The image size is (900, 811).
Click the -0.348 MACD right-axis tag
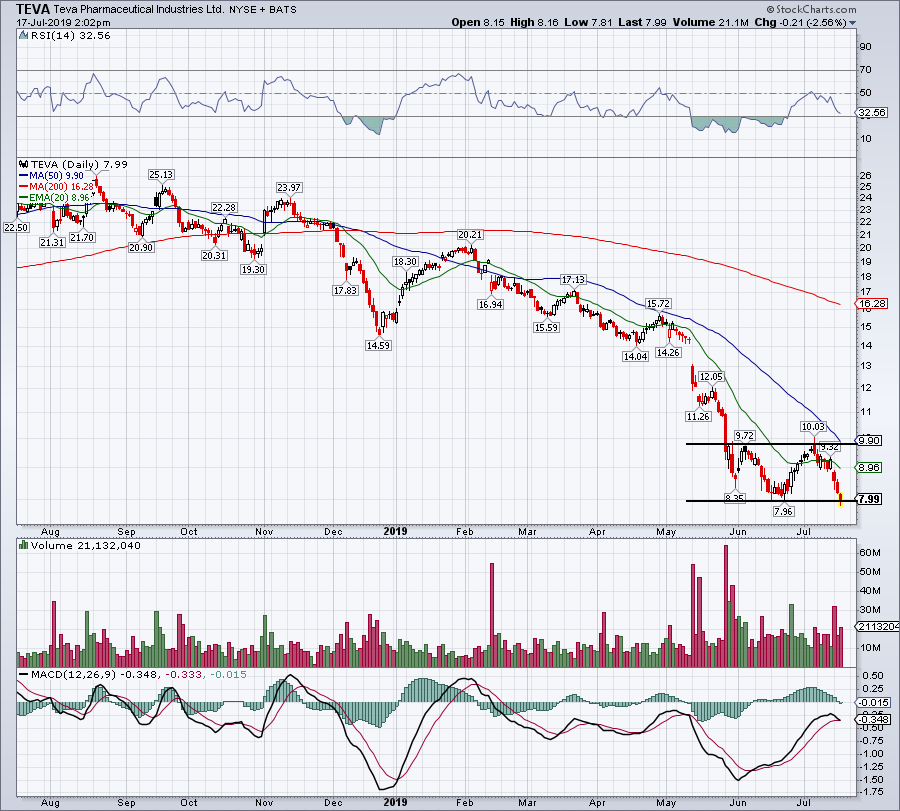(872, 719)
